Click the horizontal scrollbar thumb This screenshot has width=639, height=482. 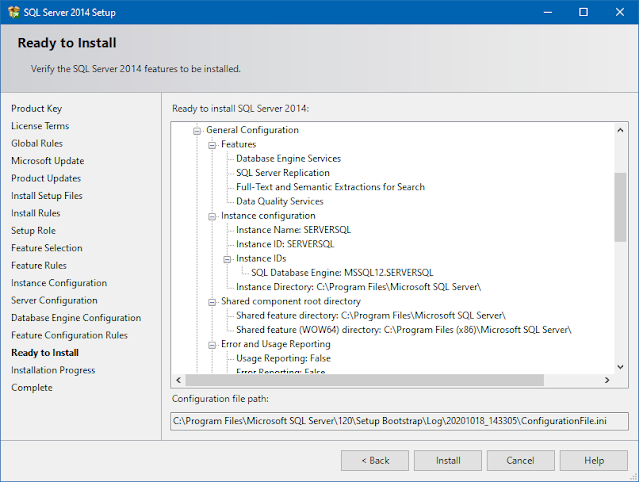coord(364,380)
